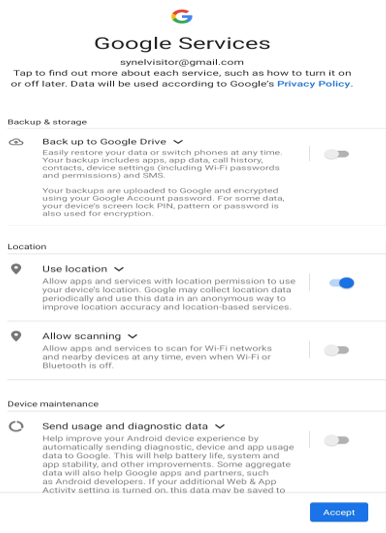The width and height of the screenshot is (386, 533).
Task: Open the Privacy Policy link
Action: click(314, 84)
